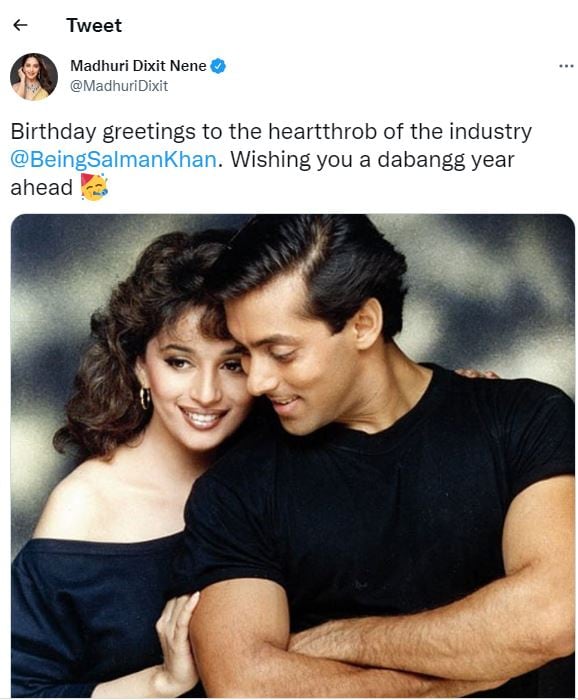Open the three-dot more options menu
Screen dimensions: 578x700
point(566,66)
